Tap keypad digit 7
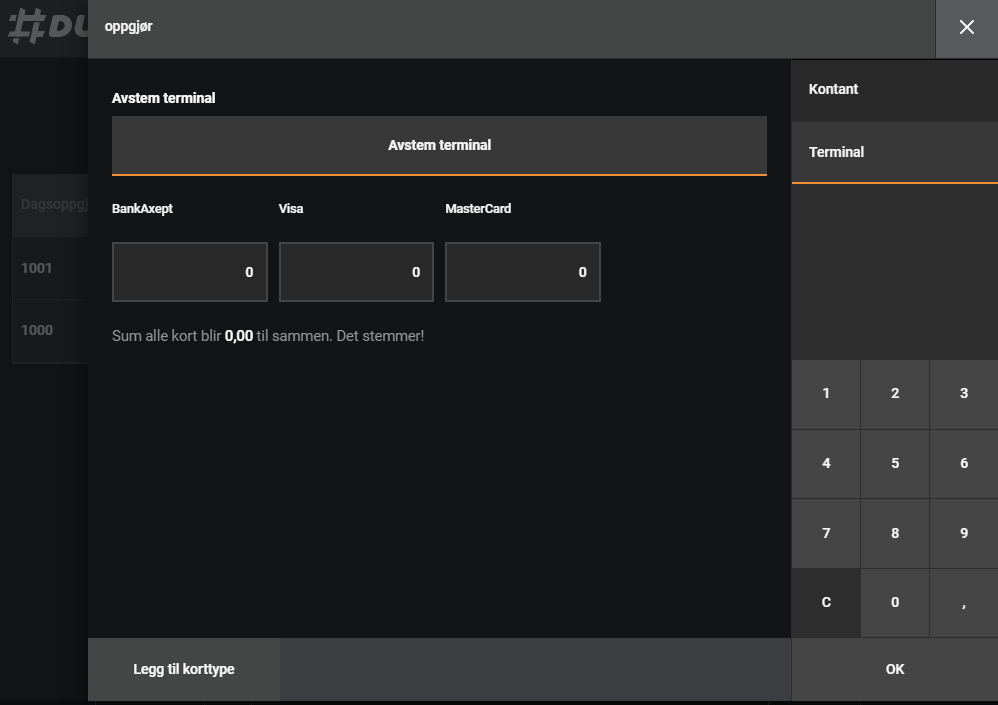Viewport: 998px width, 705px height. [x=826, y=533]
